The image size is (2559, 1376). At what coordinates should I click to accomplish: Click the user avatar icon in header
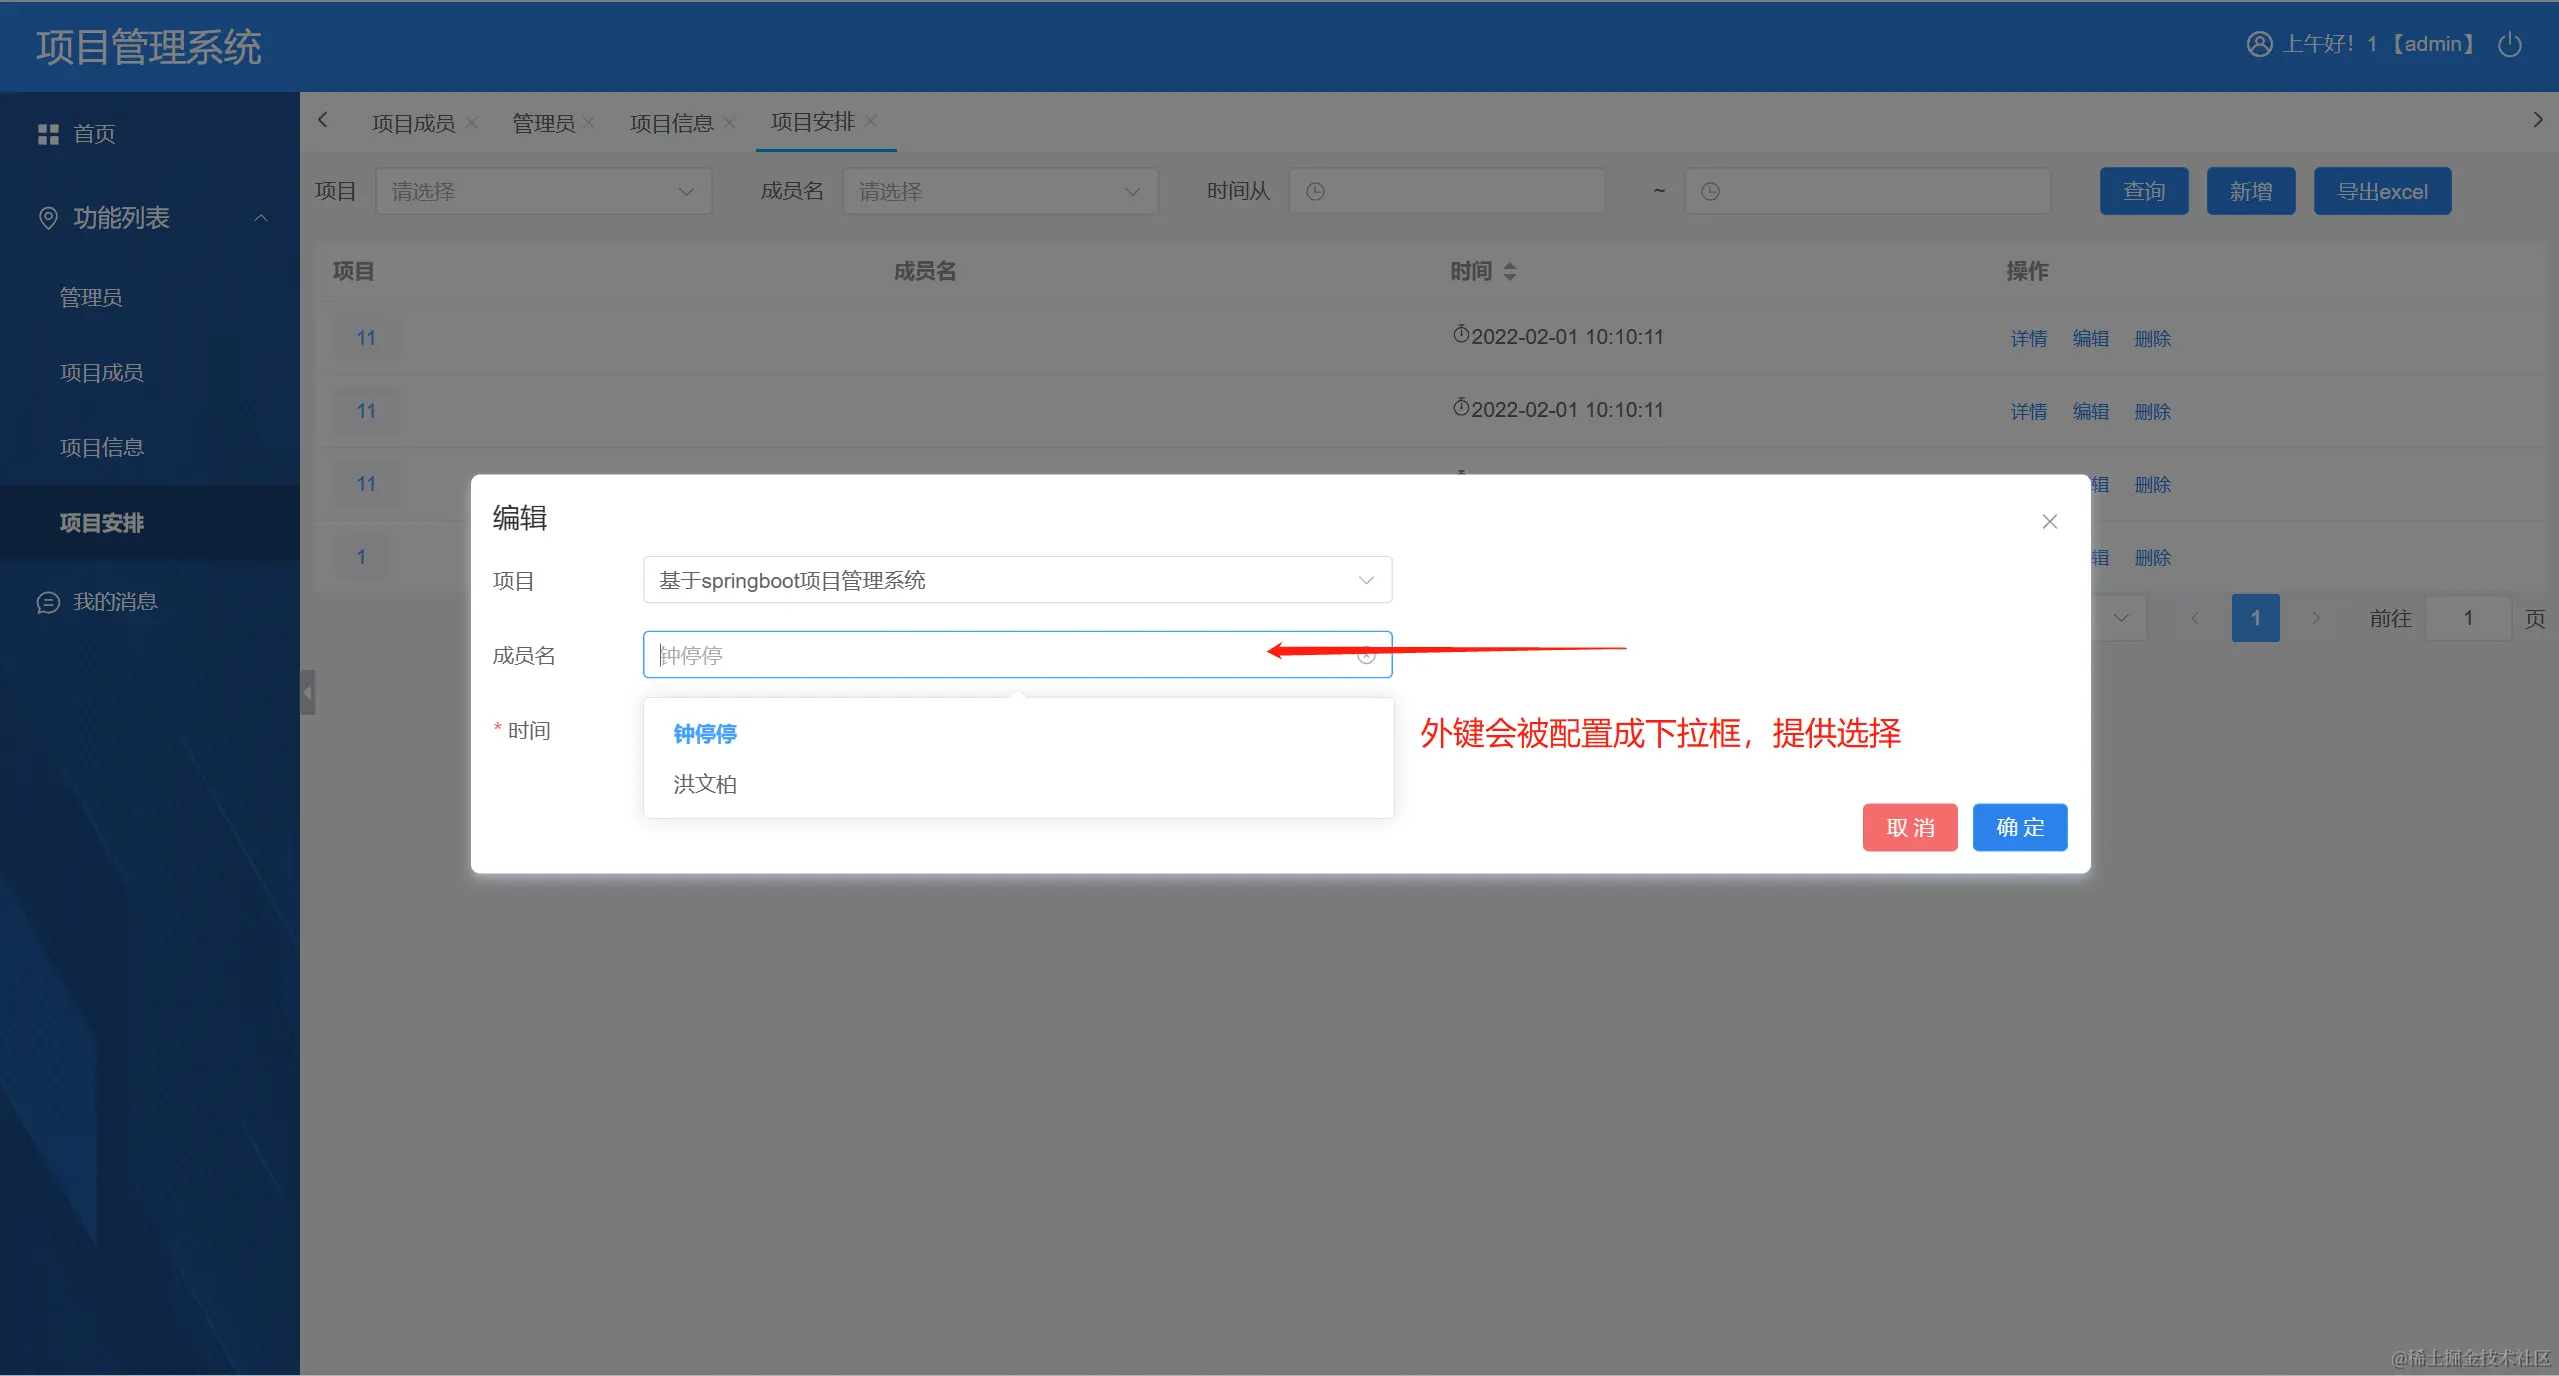pyautogui.click(x=2259, y=45)
